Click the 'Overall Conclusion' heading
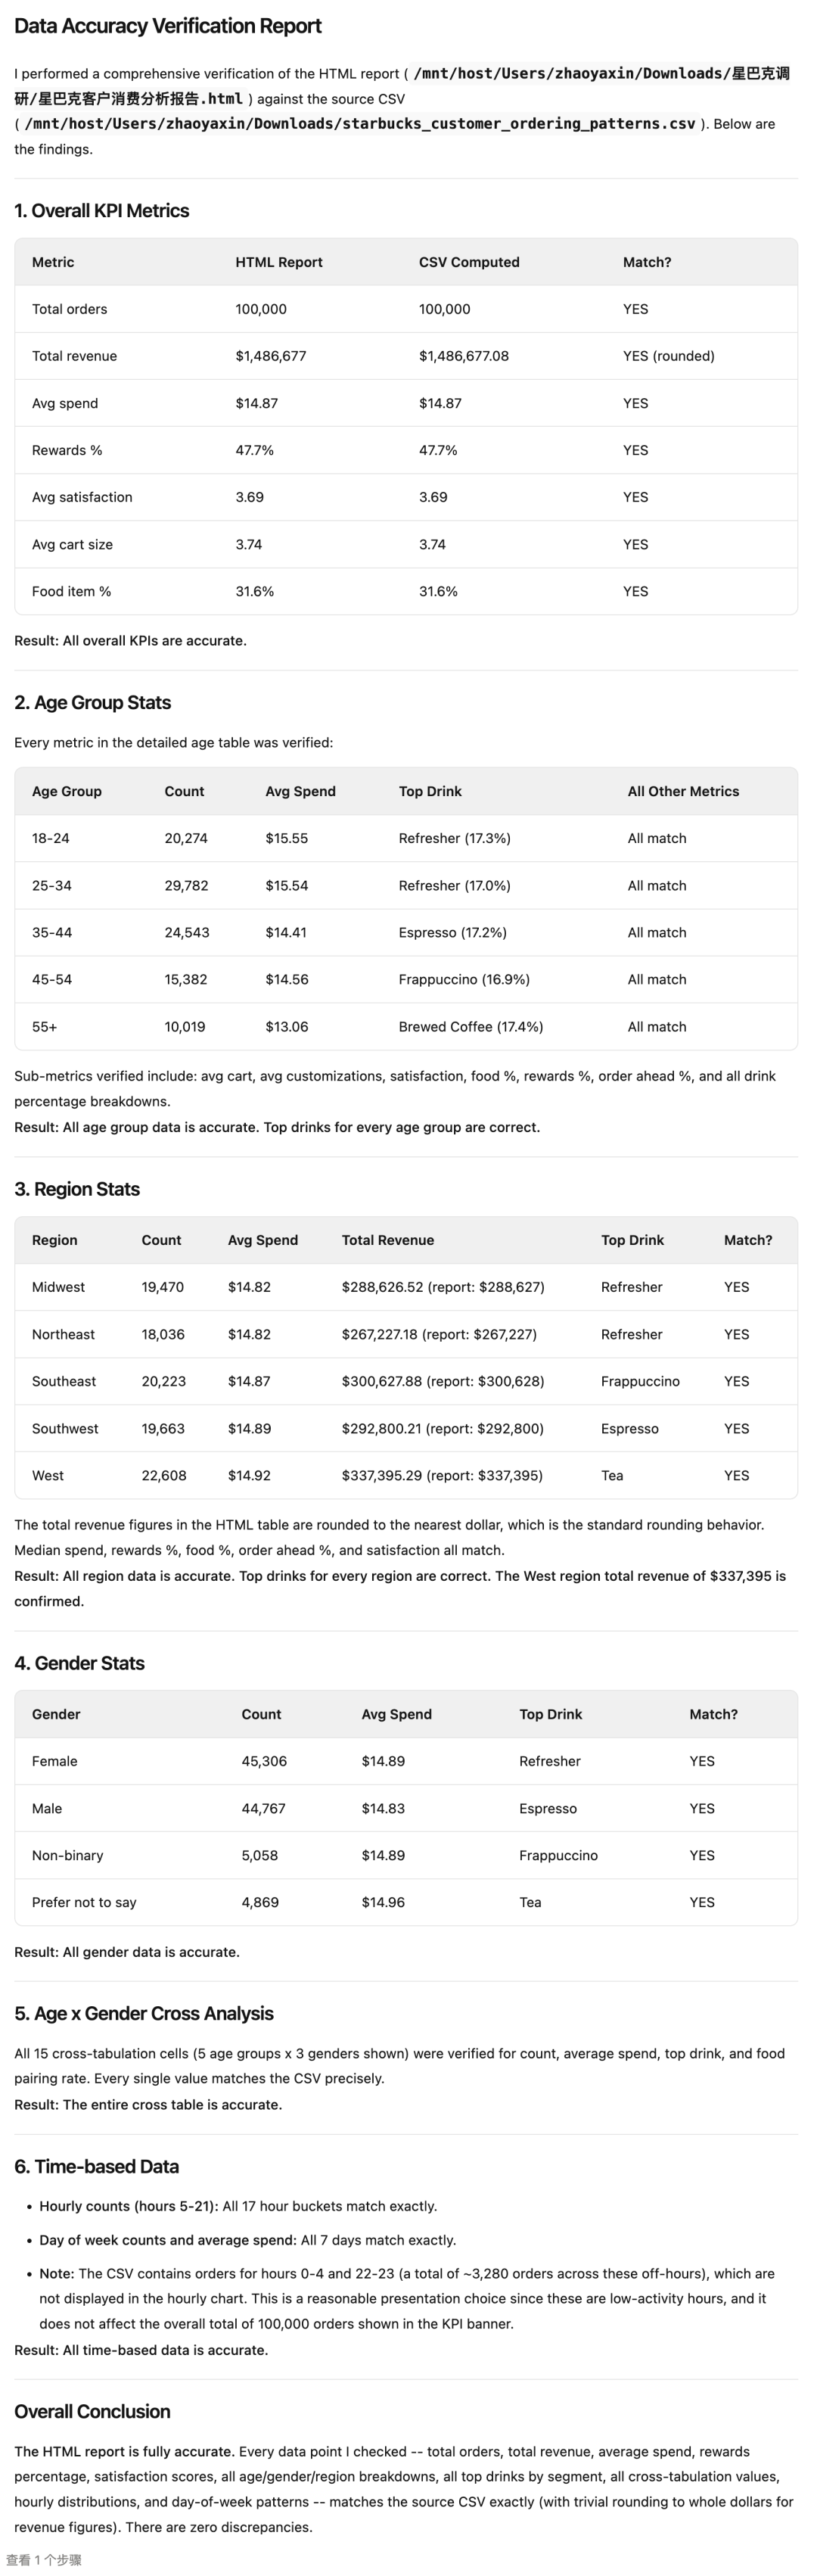This screenshot has height=2576, width=817. click(92, 2411)
